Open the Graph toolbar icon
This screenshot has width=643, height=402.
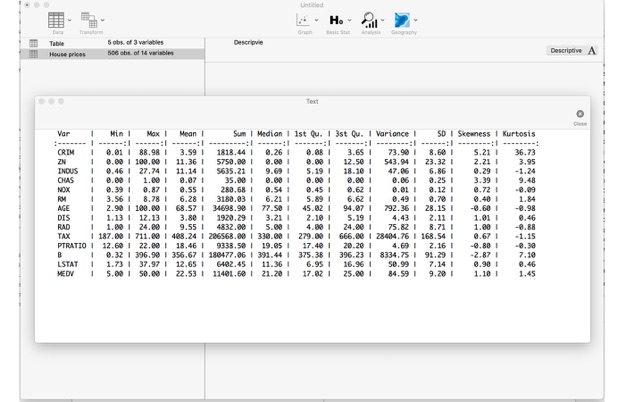click(303, 20)
